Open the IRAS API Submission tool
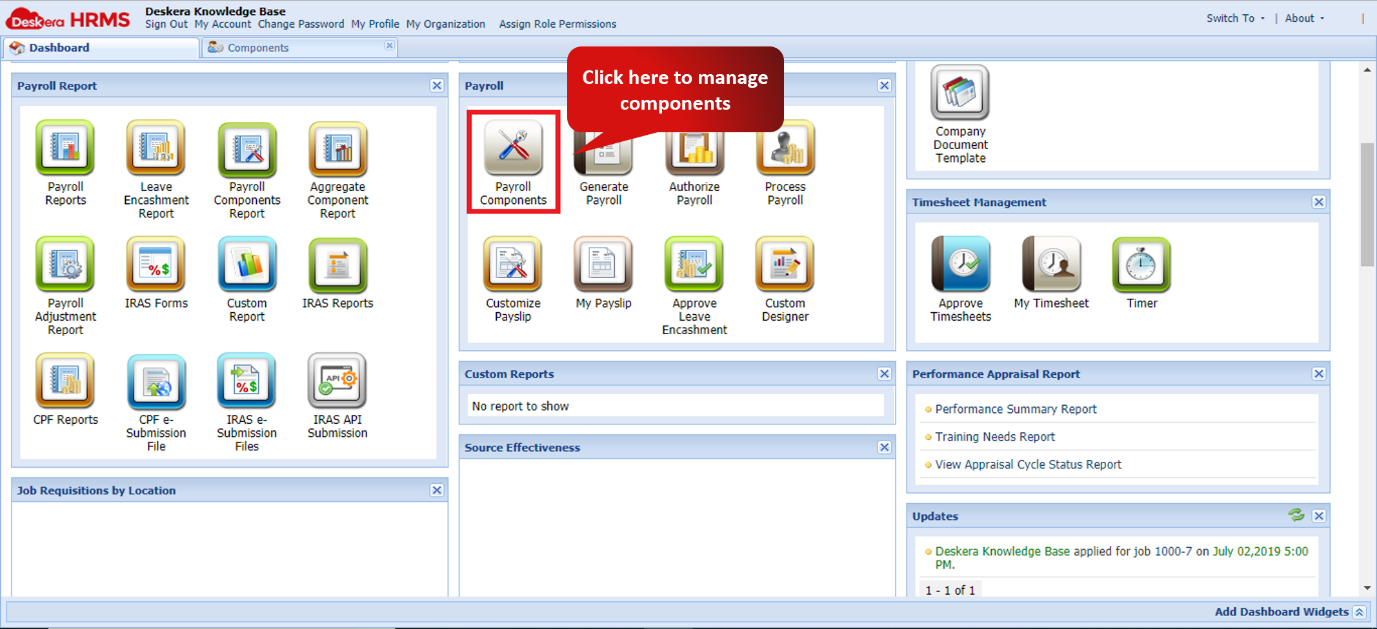This screenshot has height=629, width=1377. pos(337,382)
